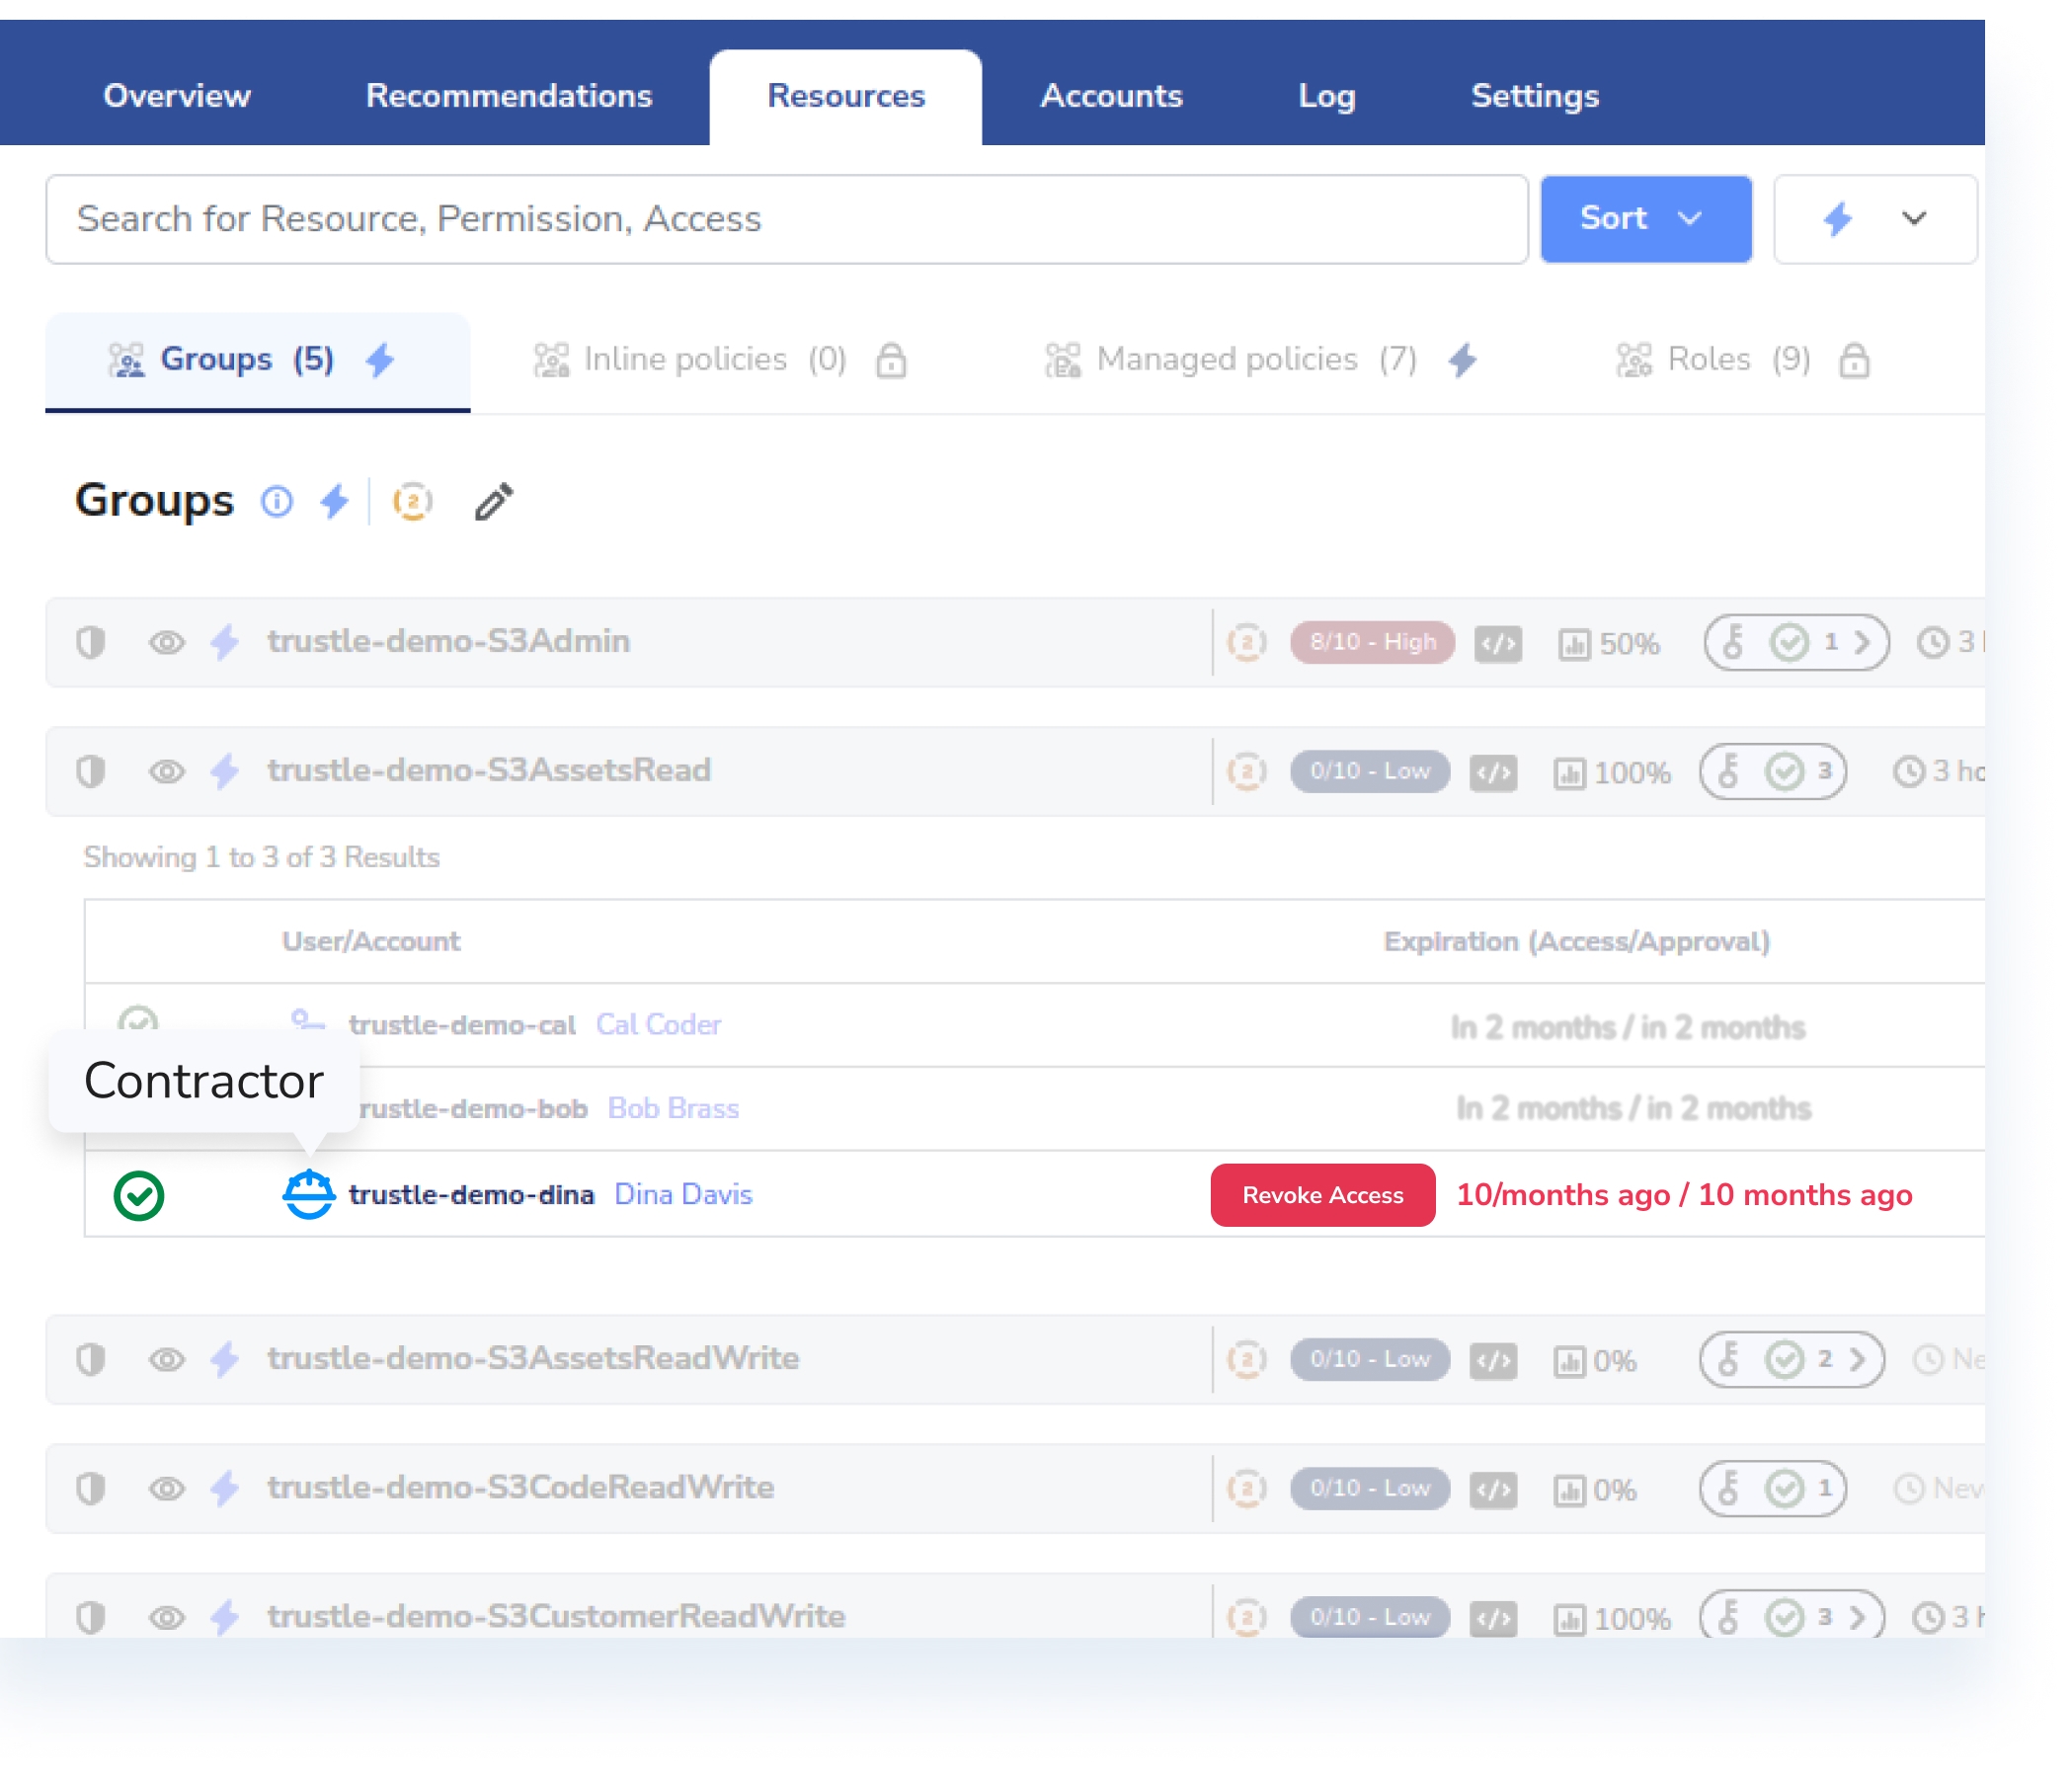Toggle visibility eye on trustle-demo-S3CustomerReadWrite row
Screen dimensions: 2072x1776
[167, 1617]
